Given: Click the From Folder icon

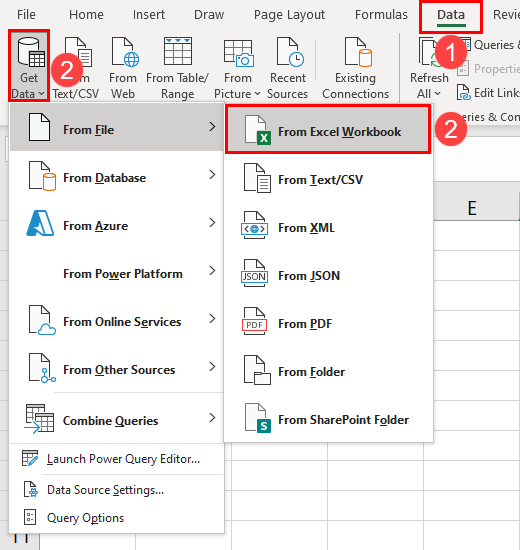Looking at the screenshot, I should (258, 370).
